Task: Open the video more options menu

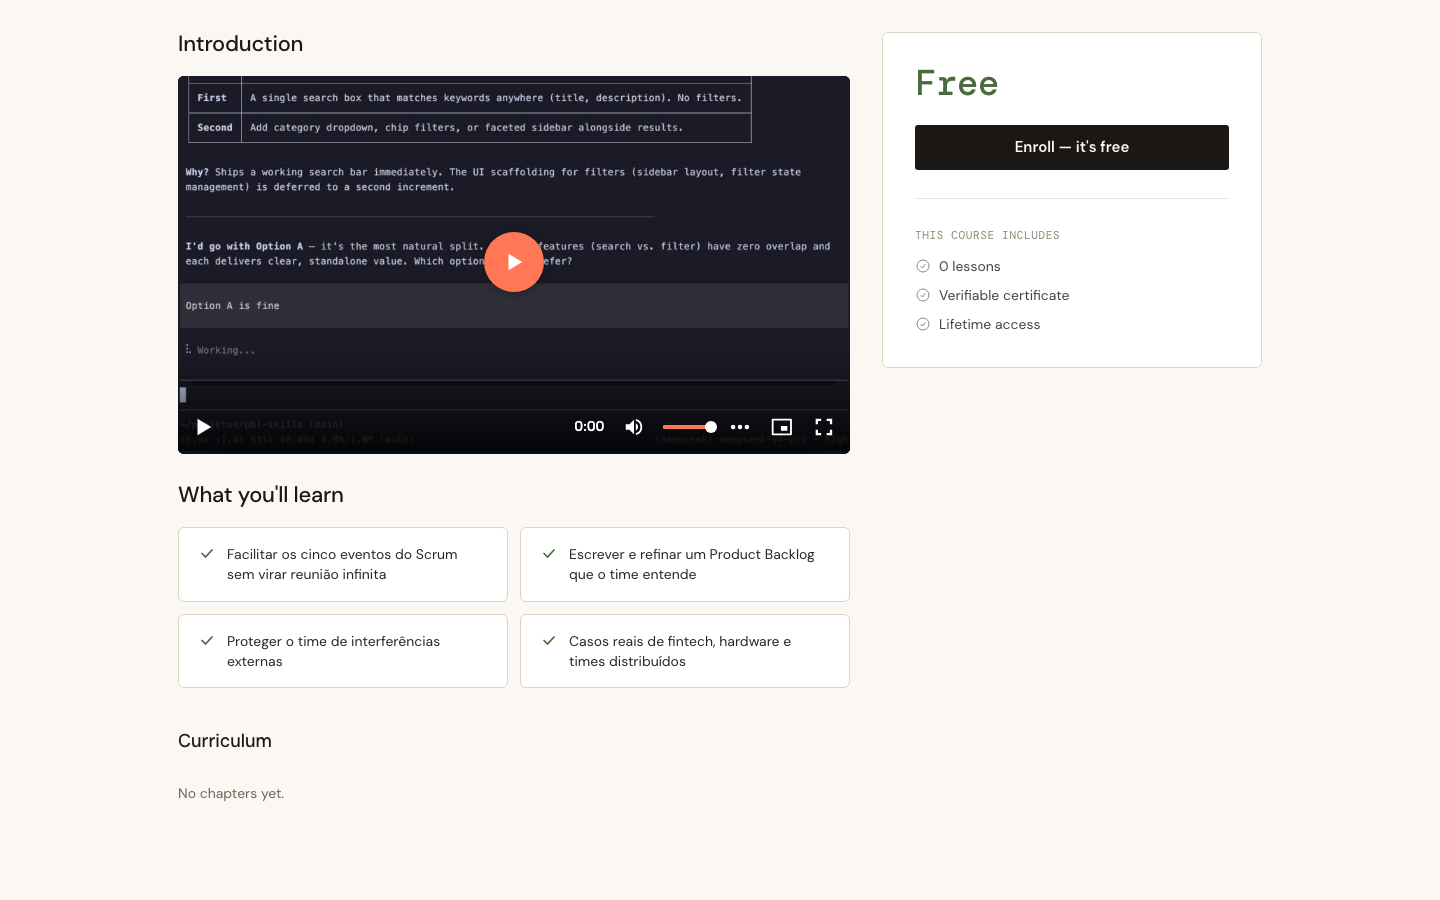Action: 740,427
